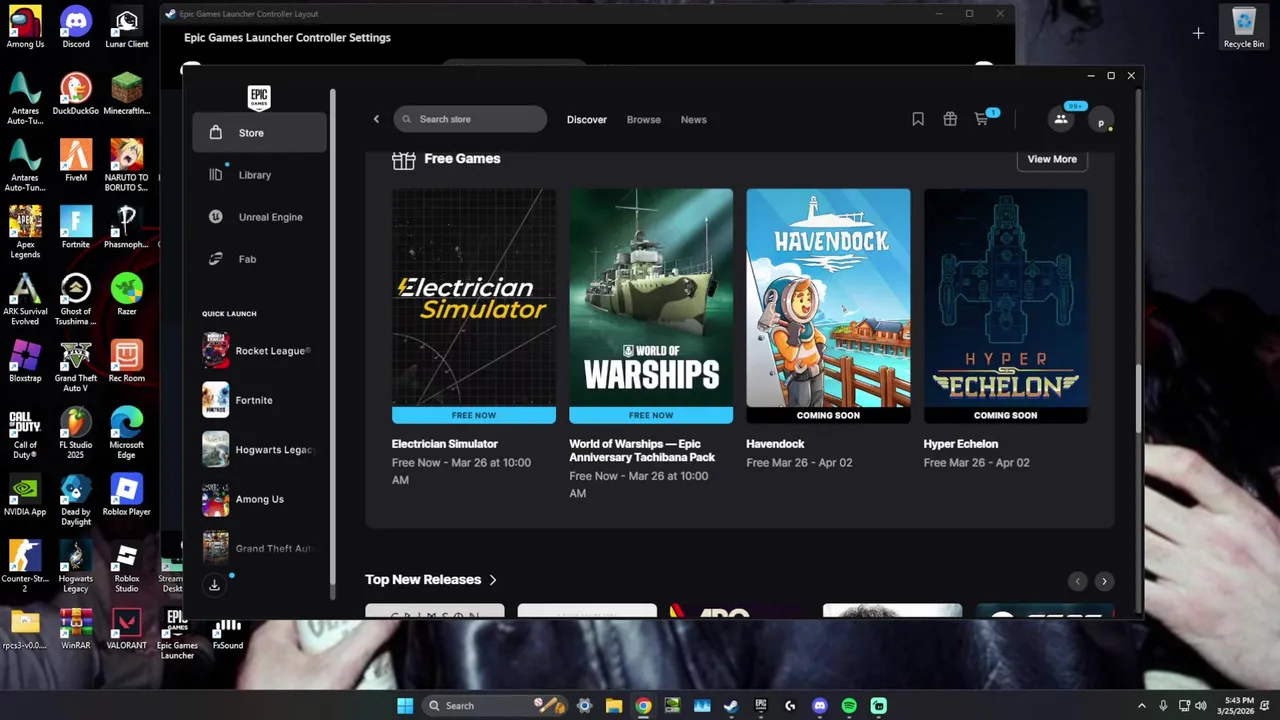Go to the next Top New Releases page
This screenshot has height=720, width=1280.
[x=1104, y=581]
